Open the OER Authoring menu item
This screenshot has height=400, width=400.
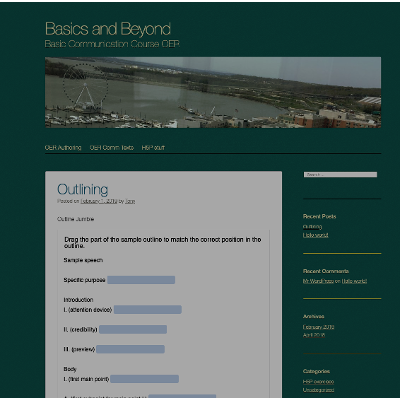tap(63, 148)
